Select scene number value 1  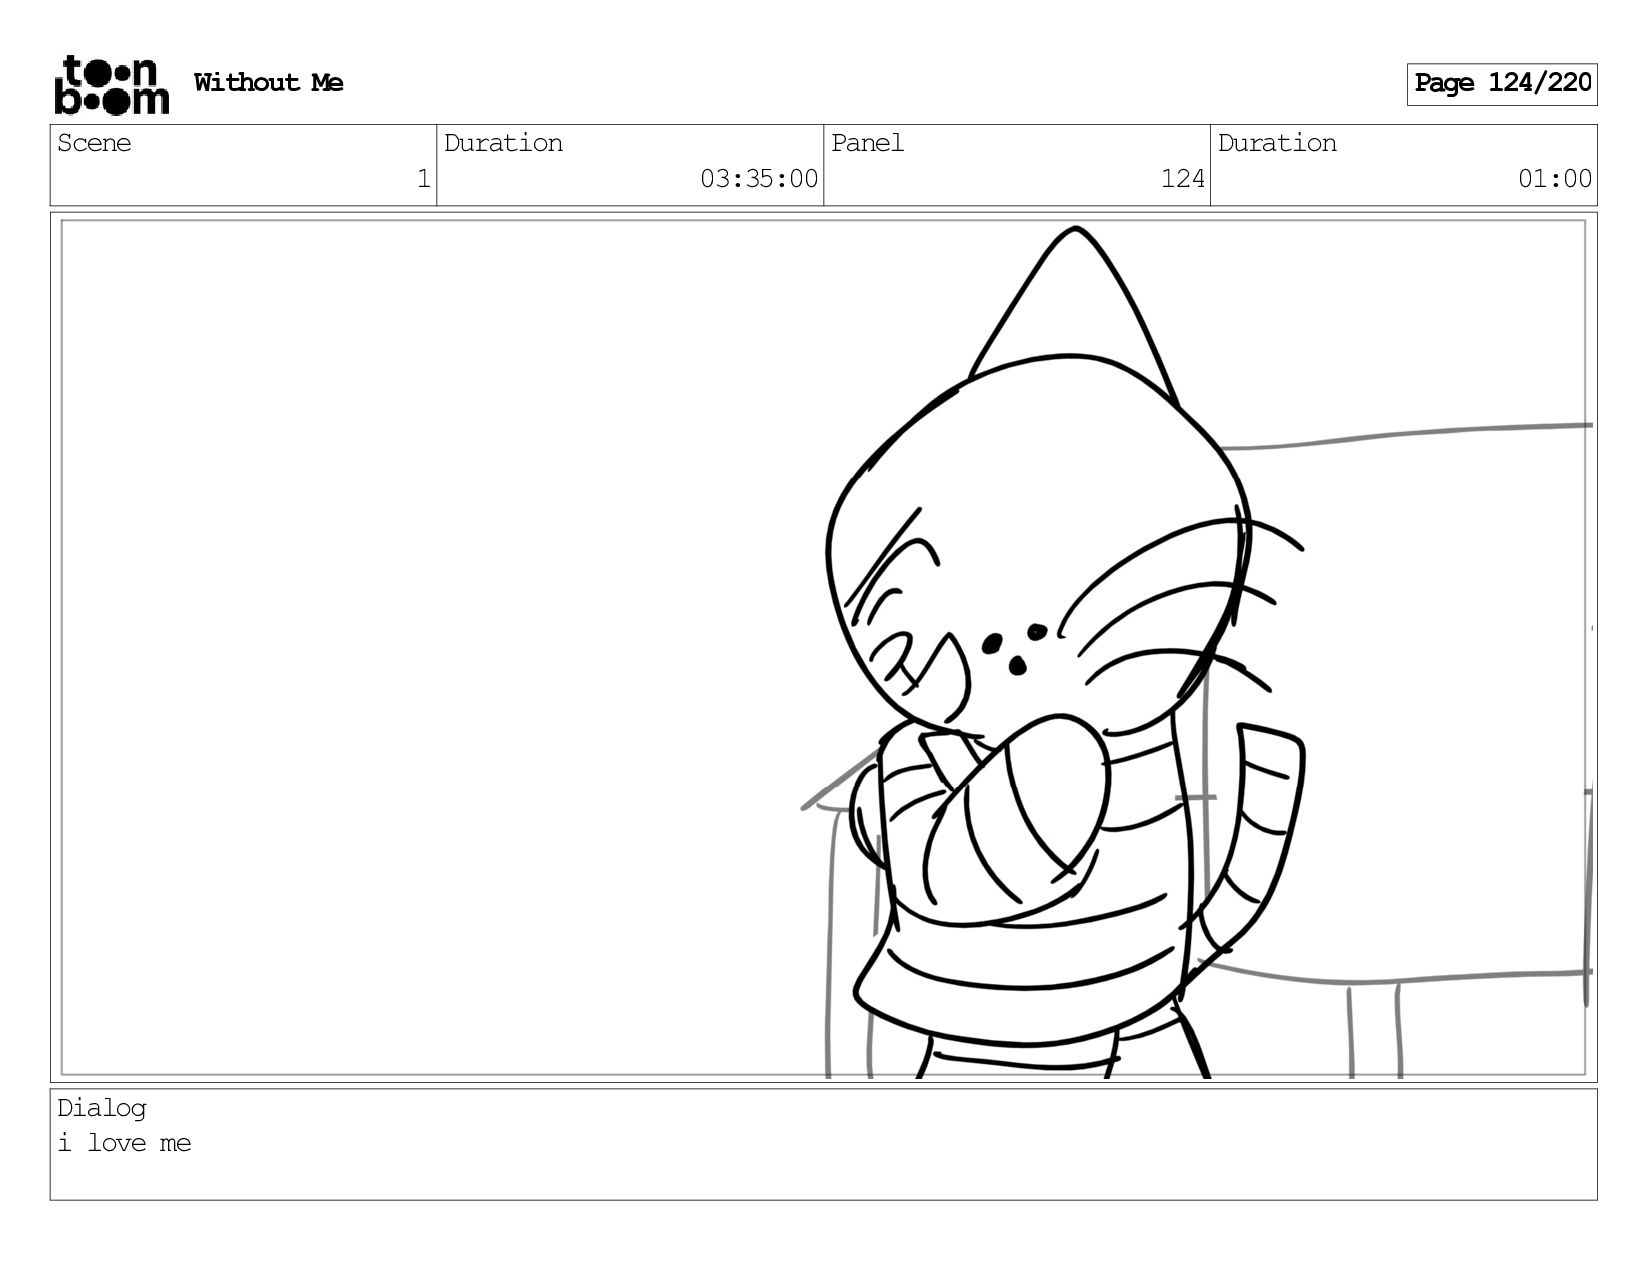pos(423,179)
